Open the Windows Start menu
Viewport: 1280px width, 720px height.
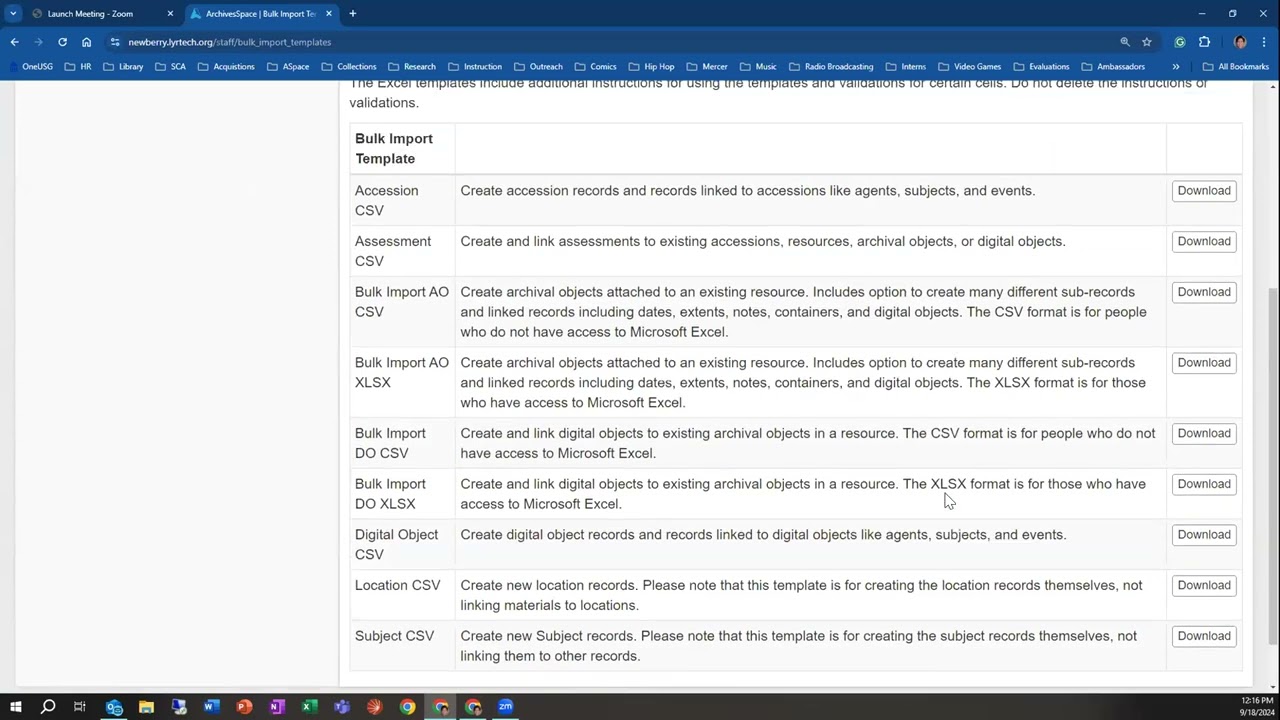click(x=15, y=707)
